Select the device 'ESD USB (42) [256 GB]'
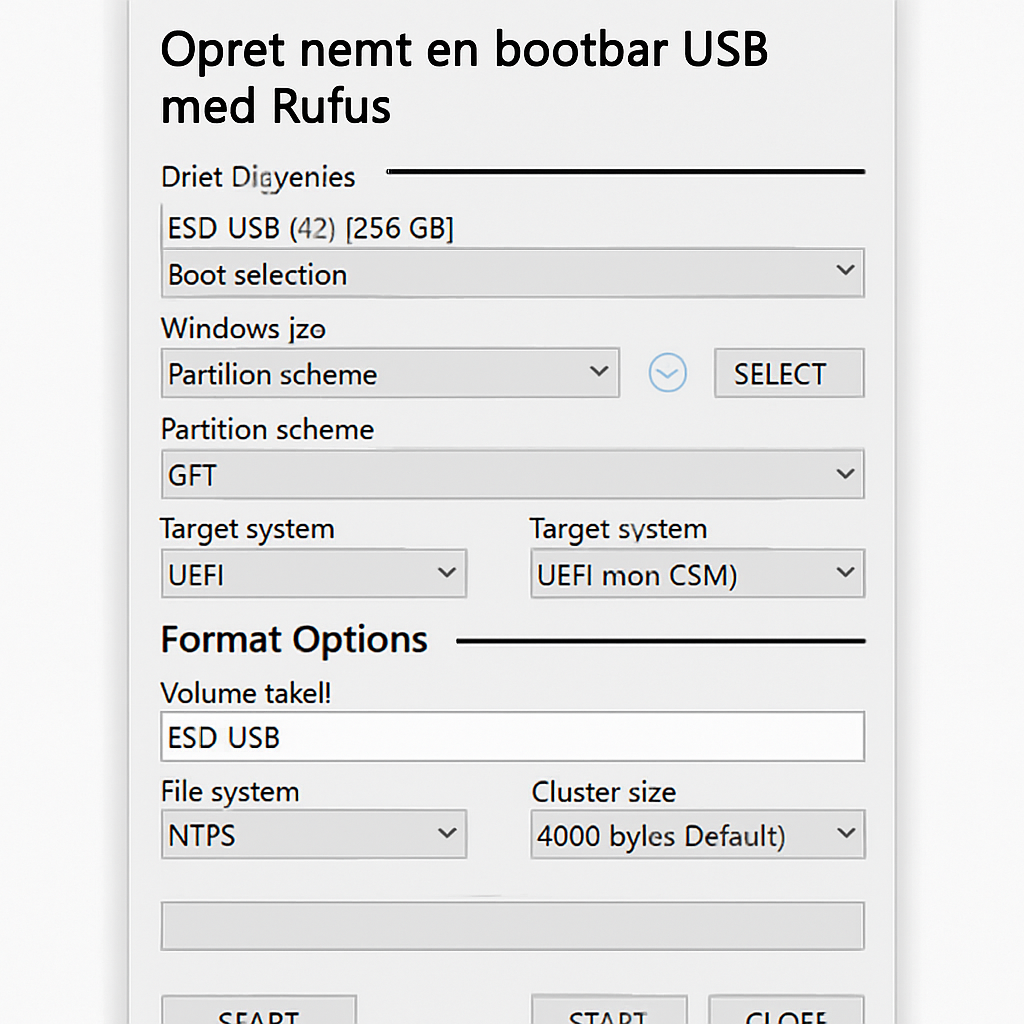The width and height of the screenshot is (1024, 1024). point(310,228)
